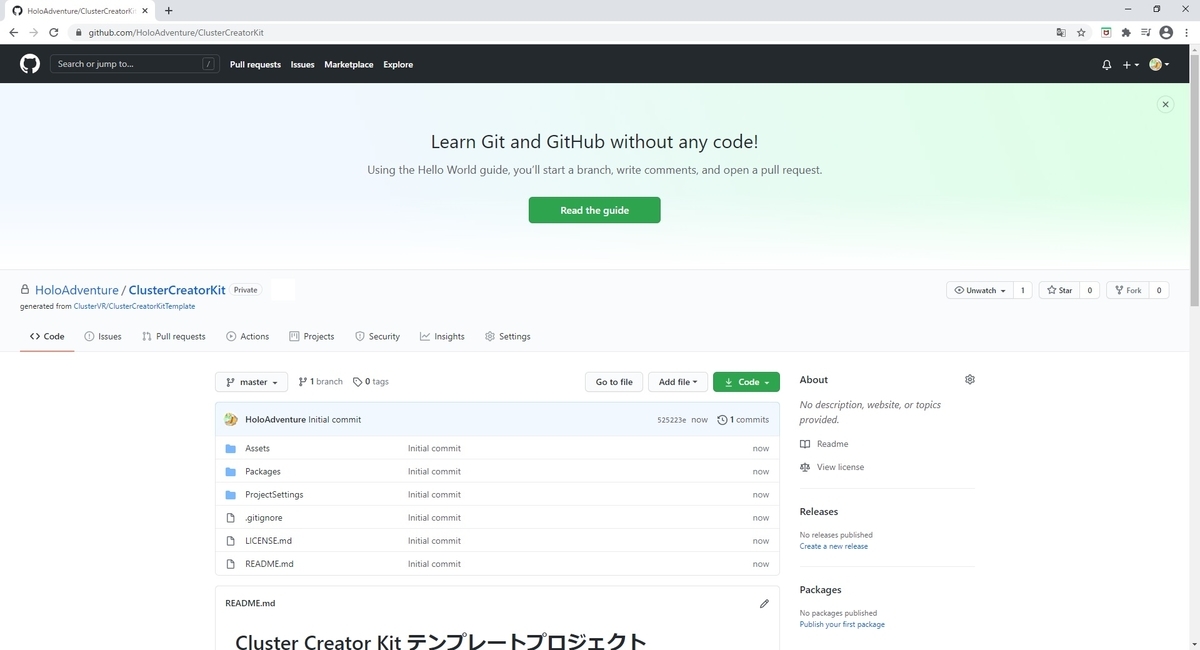Go back with browser back arrow
1200x650 pixels.
(13, 32)
